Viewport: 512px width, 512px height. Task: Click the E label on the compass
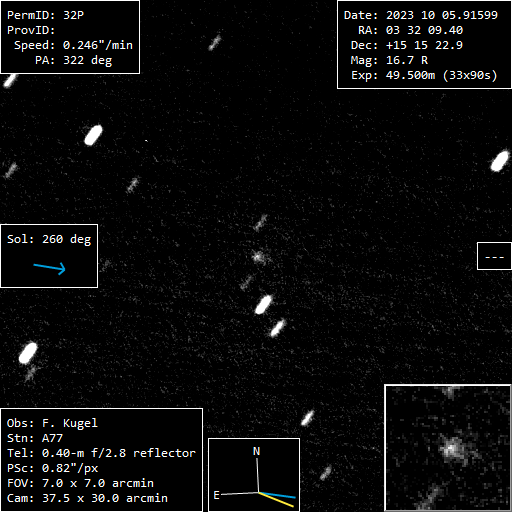click(x=216, y=495)
